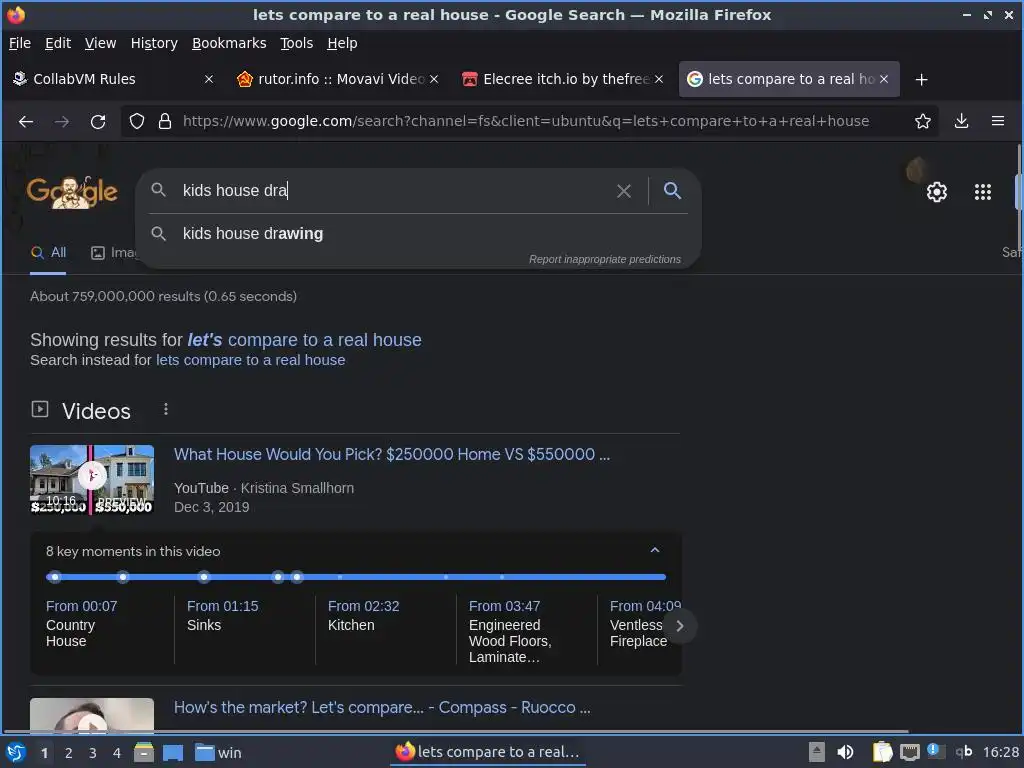Image resolution: width=1024 pixels, height=768 pixels.
Task: Switch to virtual desktop 3
Action: [x=93, y=753]
